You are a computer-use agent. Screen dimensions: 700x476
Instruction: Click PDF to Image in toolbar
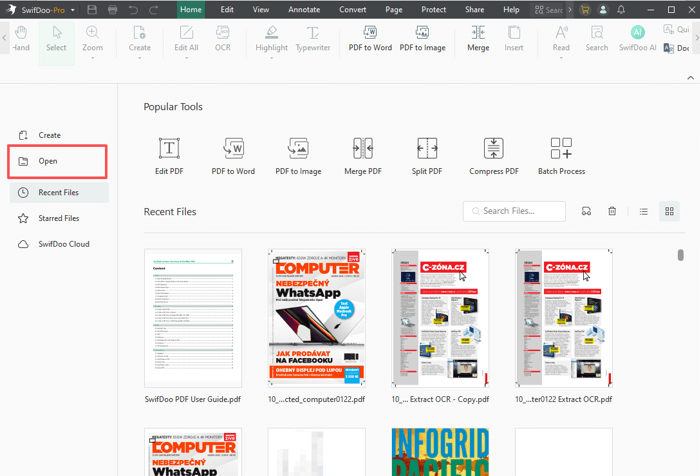[422, 39]
